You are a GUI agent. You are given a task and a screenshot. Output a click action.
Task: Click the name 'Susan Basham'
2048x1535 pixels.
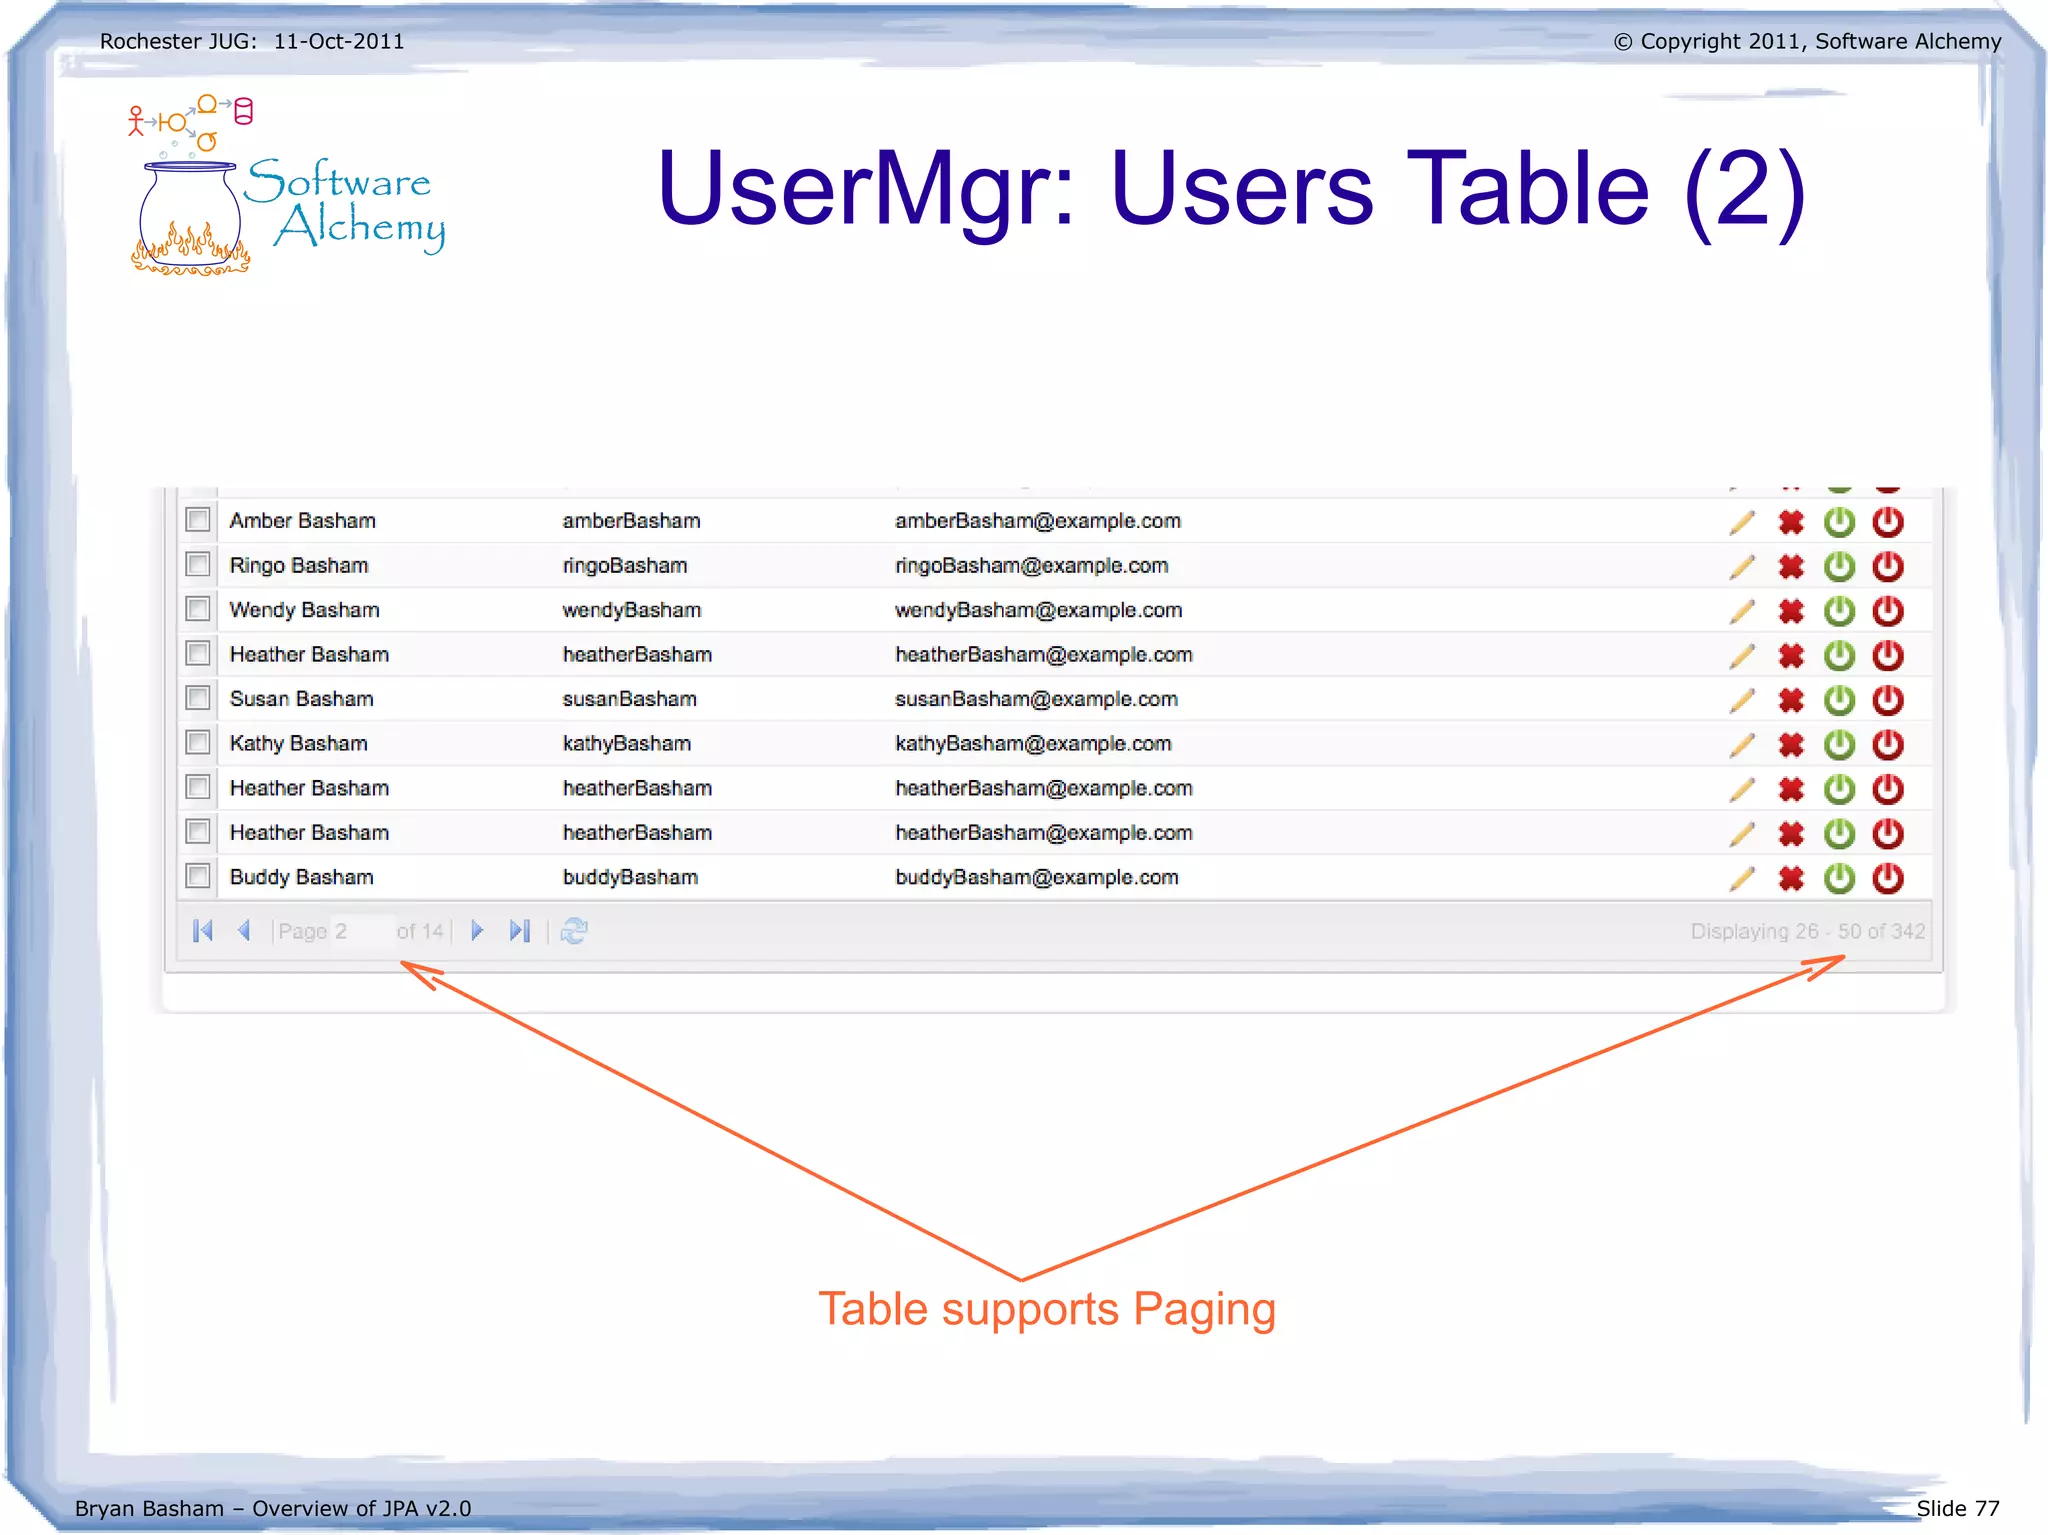[302, 699]
